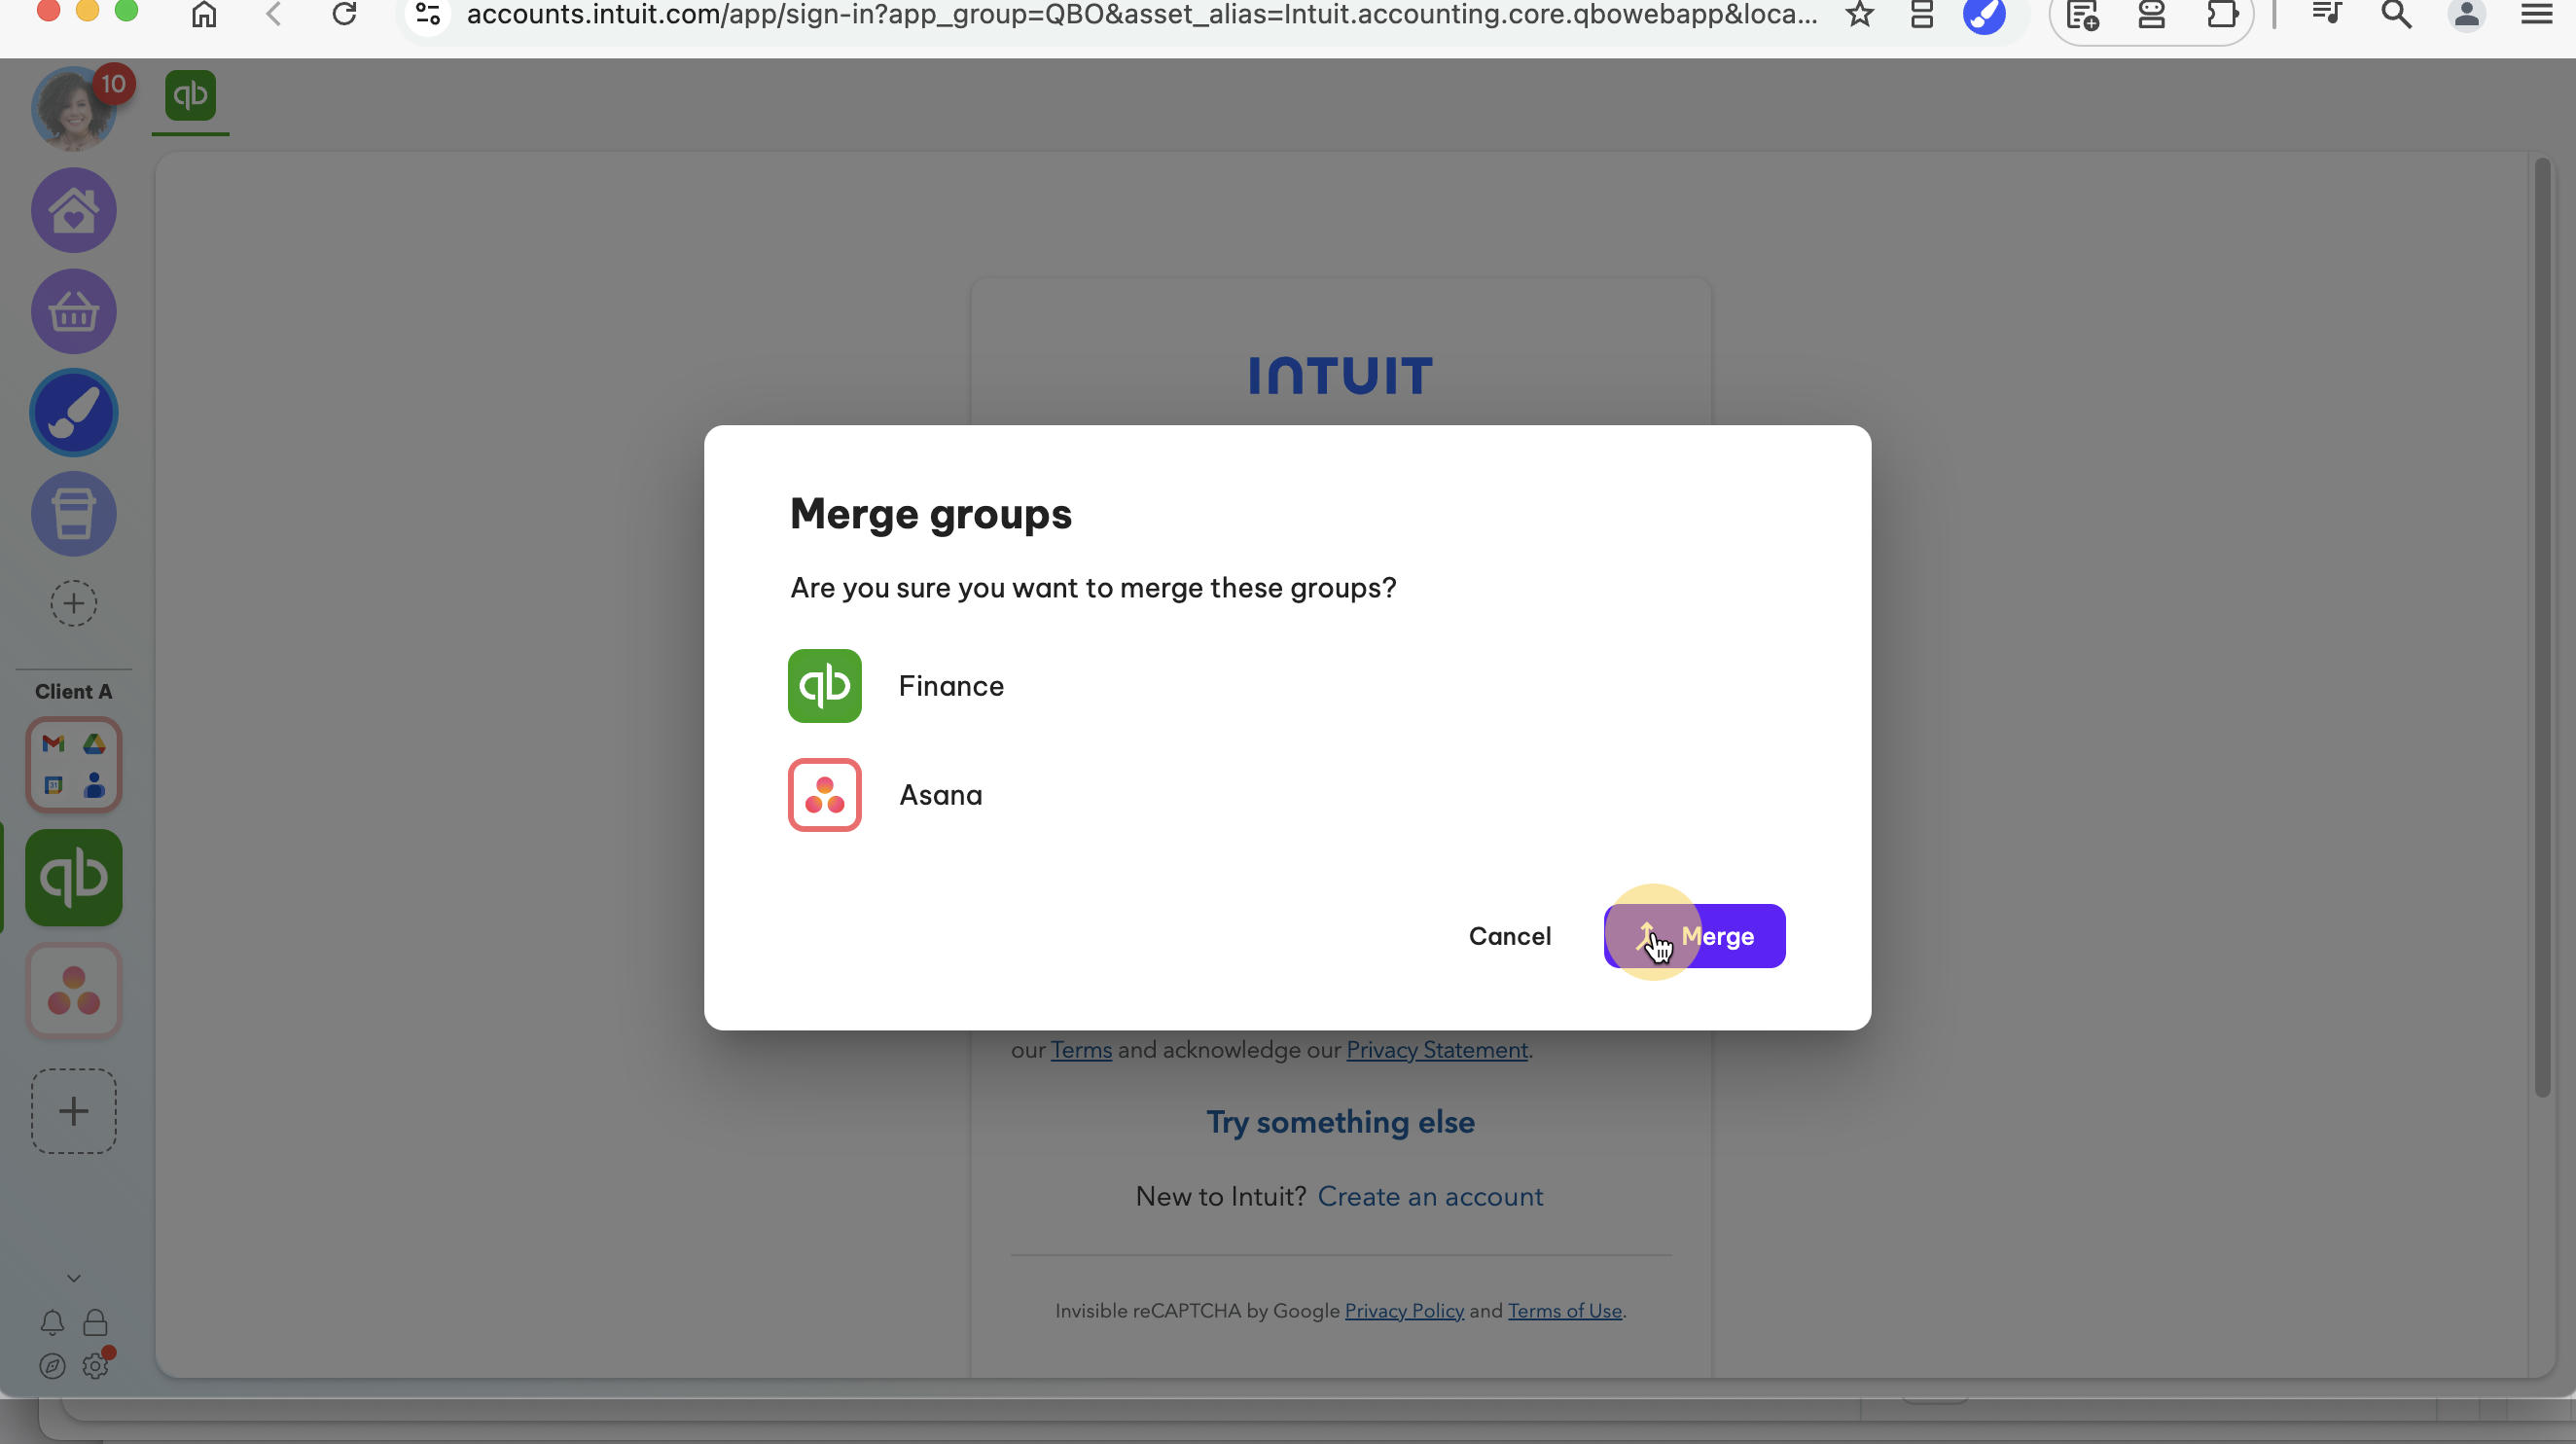Open the shopping basket workspace icon

click(74, 312)
